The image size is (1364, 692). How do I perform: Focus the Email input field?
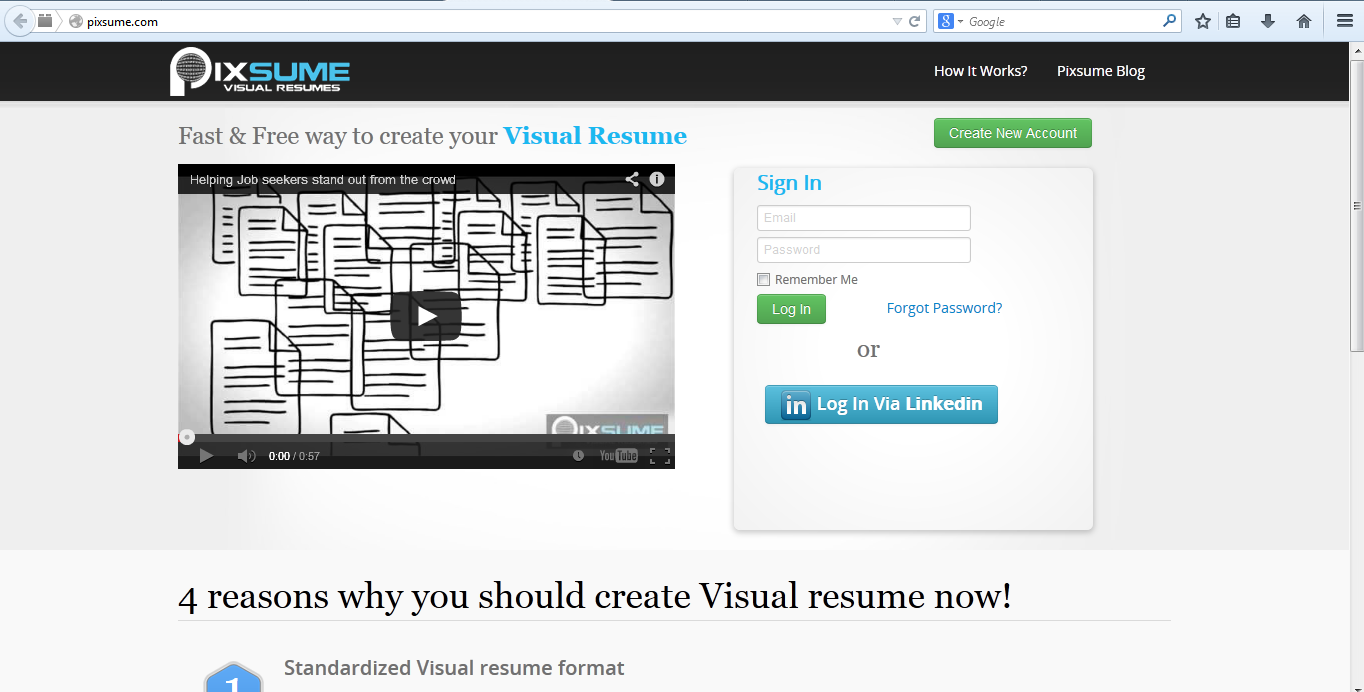tap(864, 218)
